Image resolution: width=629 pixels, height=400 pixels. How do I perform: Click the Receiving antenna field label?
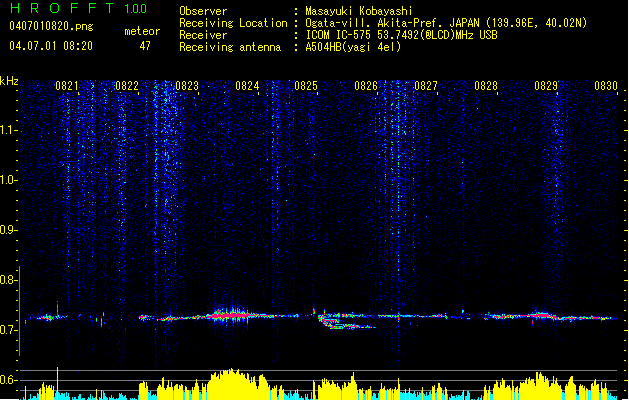click(230, 47)
